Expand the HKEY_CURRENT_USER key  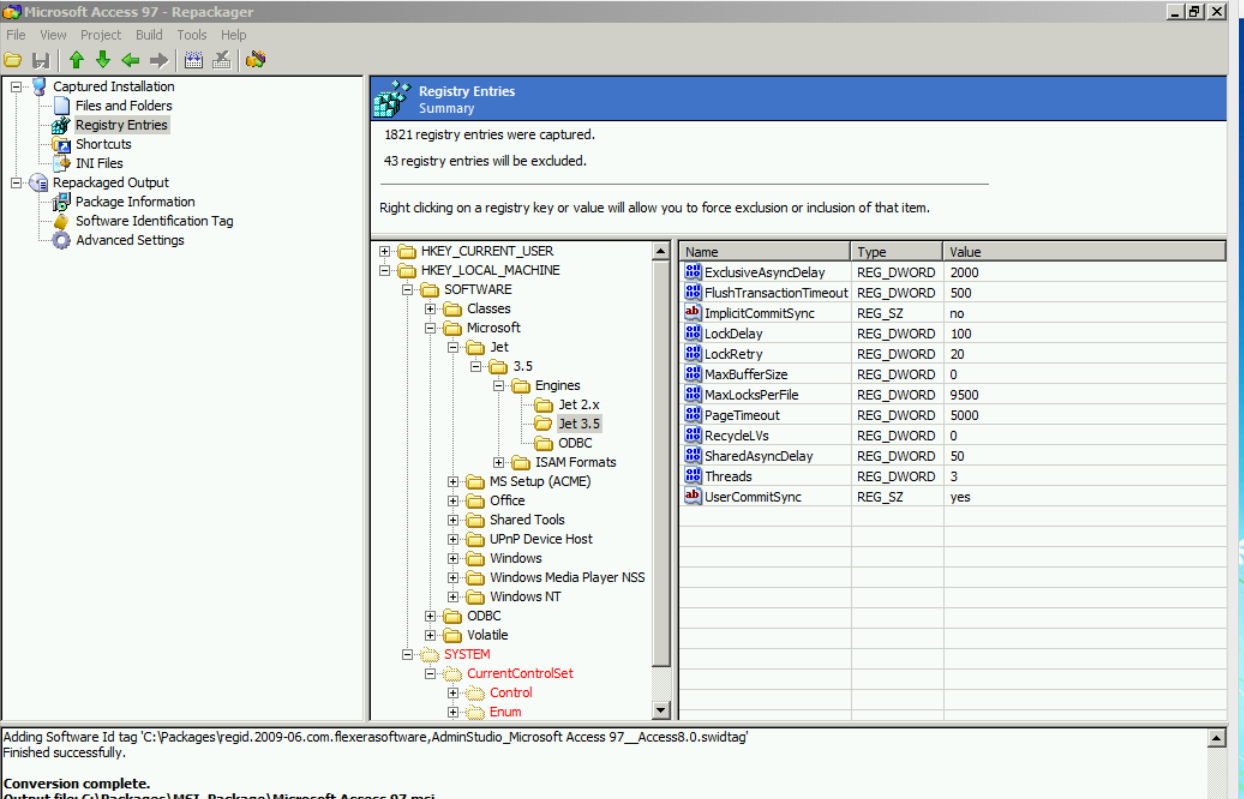[385, 251]
